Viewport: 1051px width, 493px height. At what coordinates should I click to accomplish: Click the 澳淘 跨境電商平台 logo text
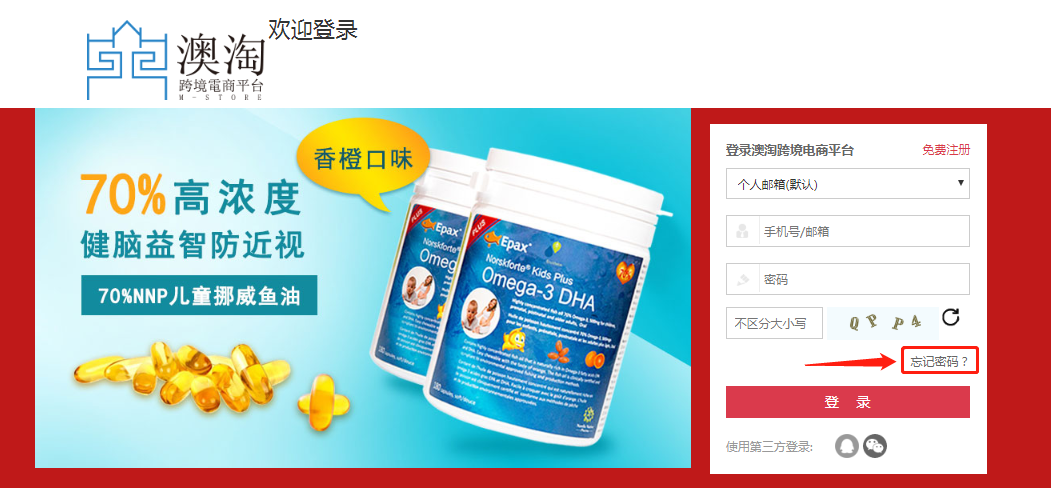[221, 68]
